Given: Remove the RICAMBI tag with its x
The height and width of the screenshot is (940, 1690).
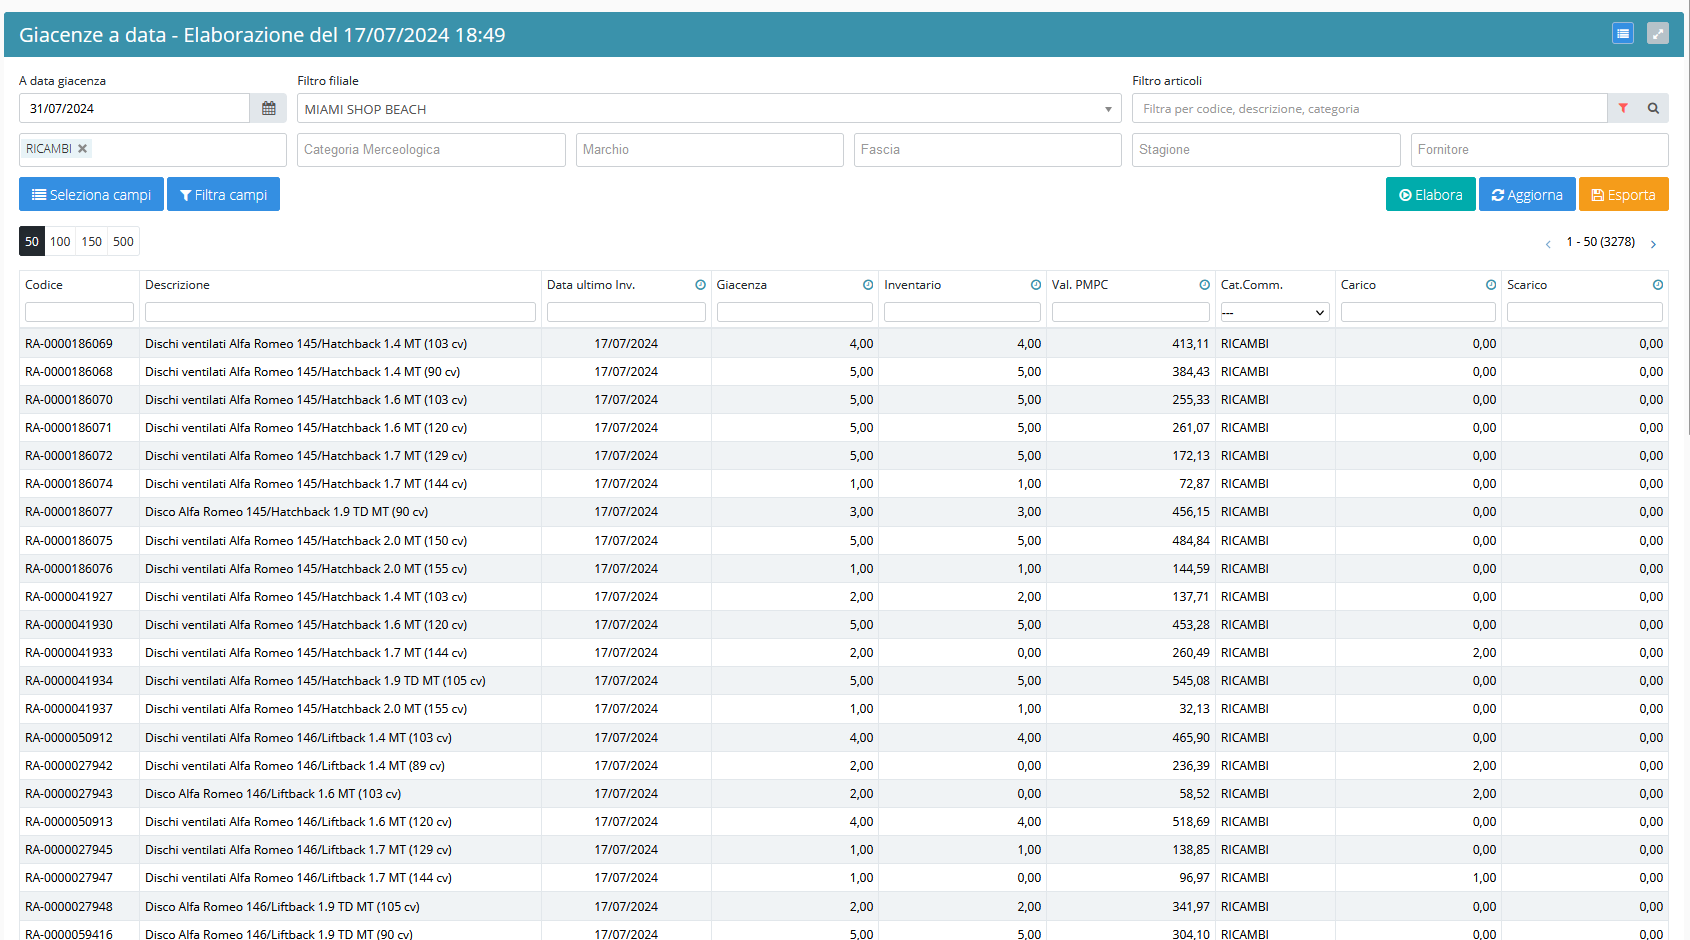Looking at the screenshot, I should point(83,148).
